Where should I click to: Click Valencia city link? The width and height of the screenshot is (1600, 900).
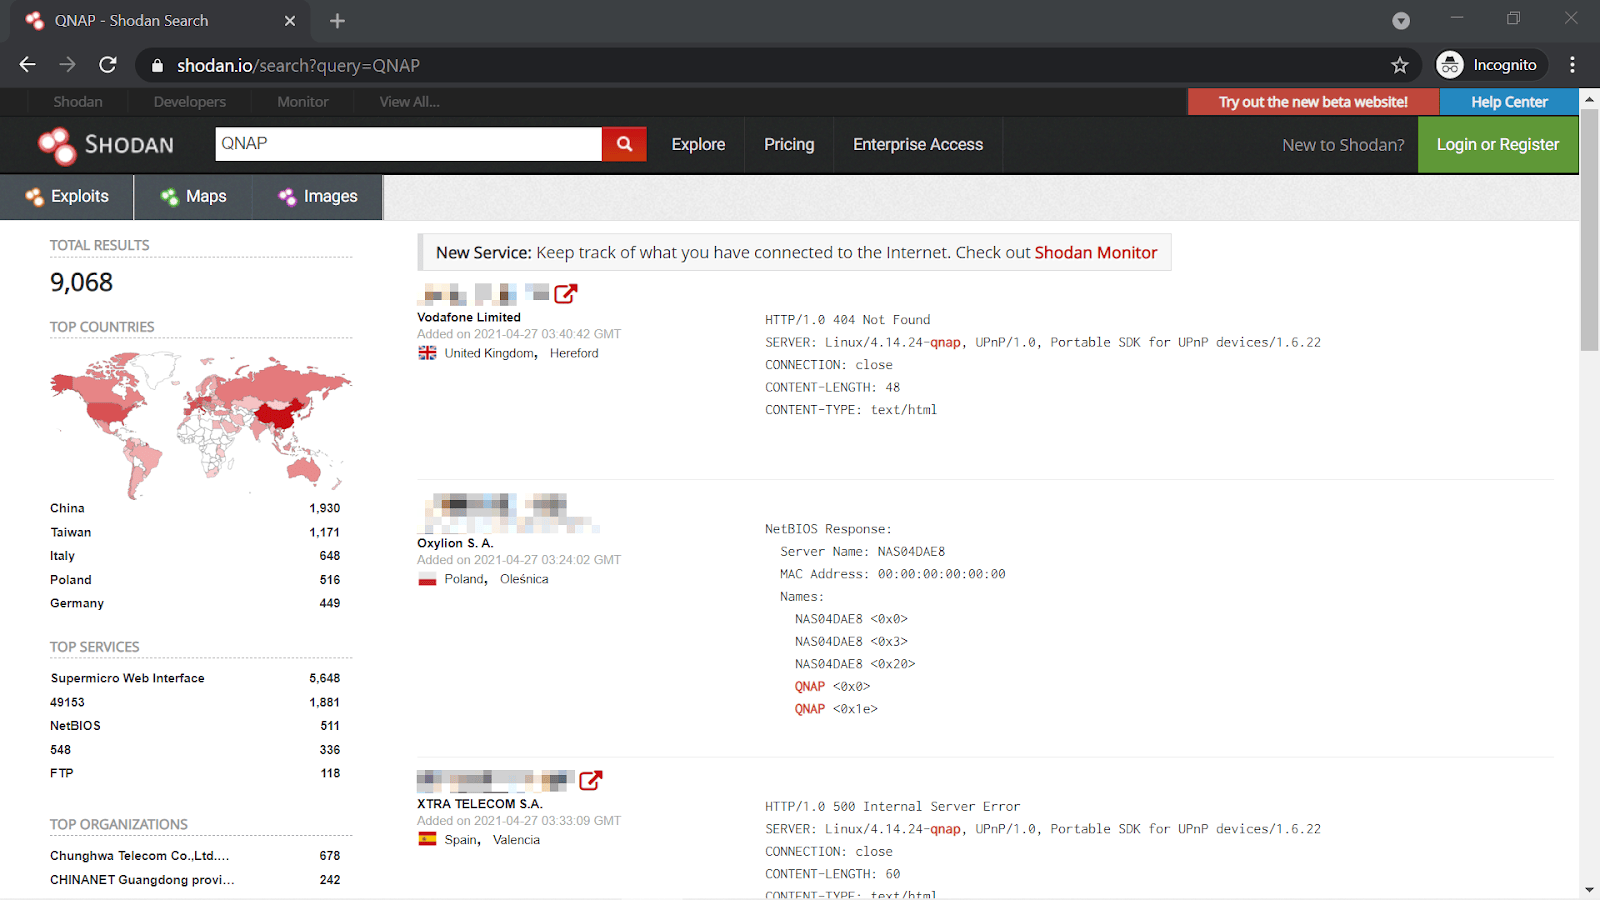coord(516,840)
